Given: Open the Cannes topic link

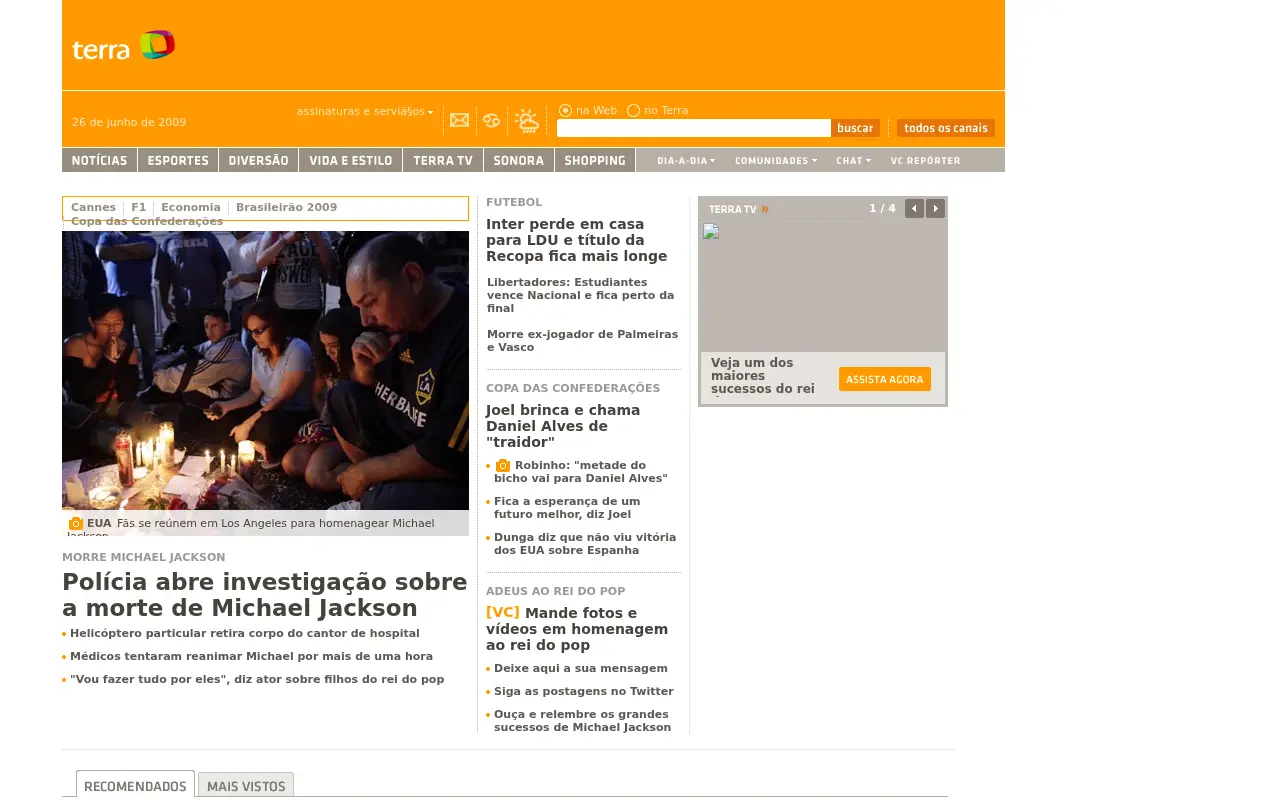Looking at the screenshot, I should pyautogui.click(x=93, y=207).
